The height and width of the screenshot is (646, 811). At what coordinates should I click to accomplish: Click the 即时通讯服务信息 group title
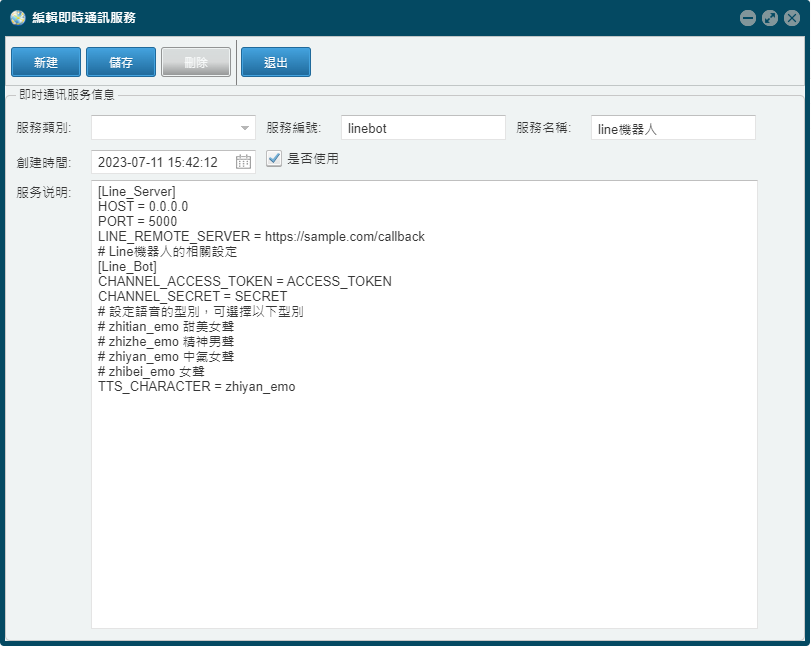point(67,95)
